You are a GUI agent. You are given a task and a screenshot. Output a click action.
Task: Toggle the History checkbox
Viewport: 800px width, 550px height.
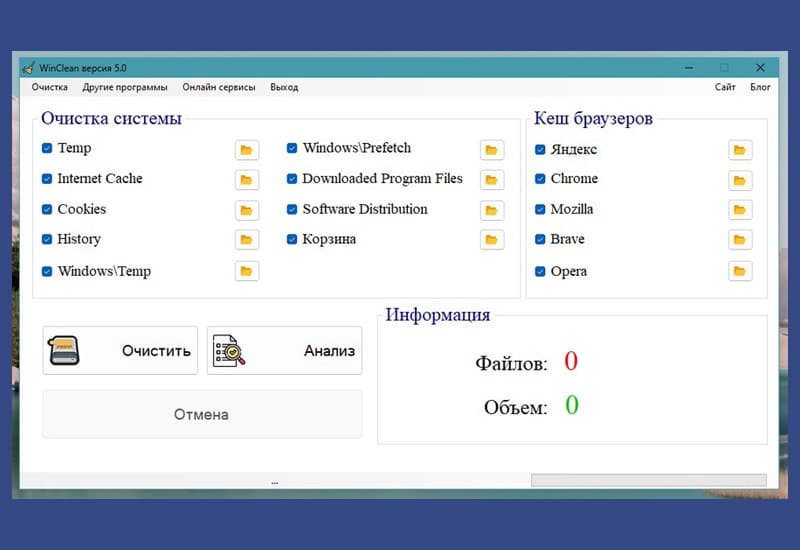point(47,239)
